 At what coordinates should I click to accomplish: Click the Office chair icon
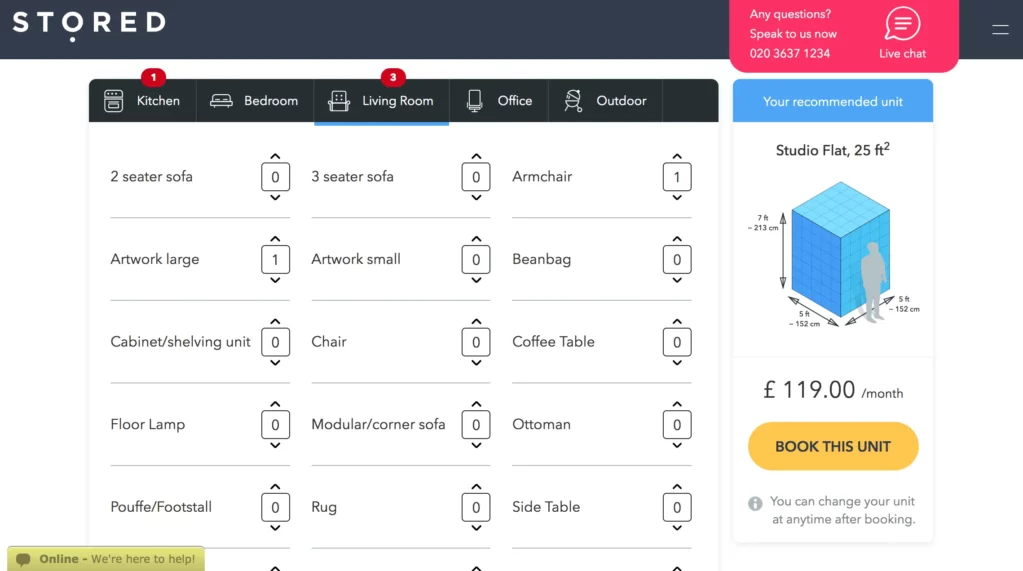pos(474,101)
